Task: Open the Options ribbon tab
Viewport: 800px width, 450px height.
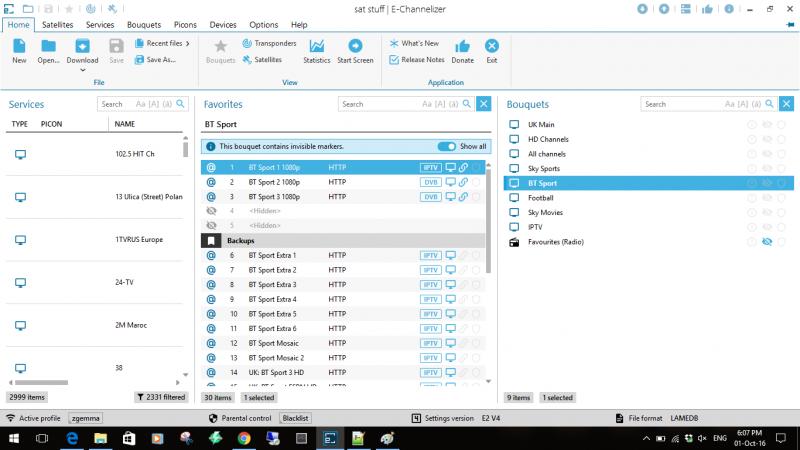Action: click(264, 24)
